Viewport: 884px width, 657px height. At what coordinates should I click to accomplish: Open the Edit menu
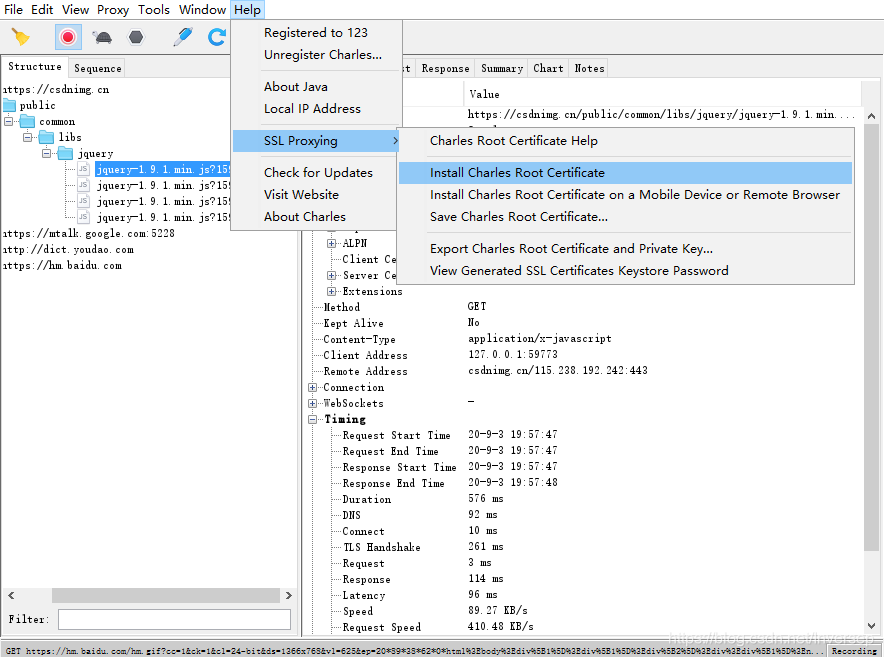42,10
